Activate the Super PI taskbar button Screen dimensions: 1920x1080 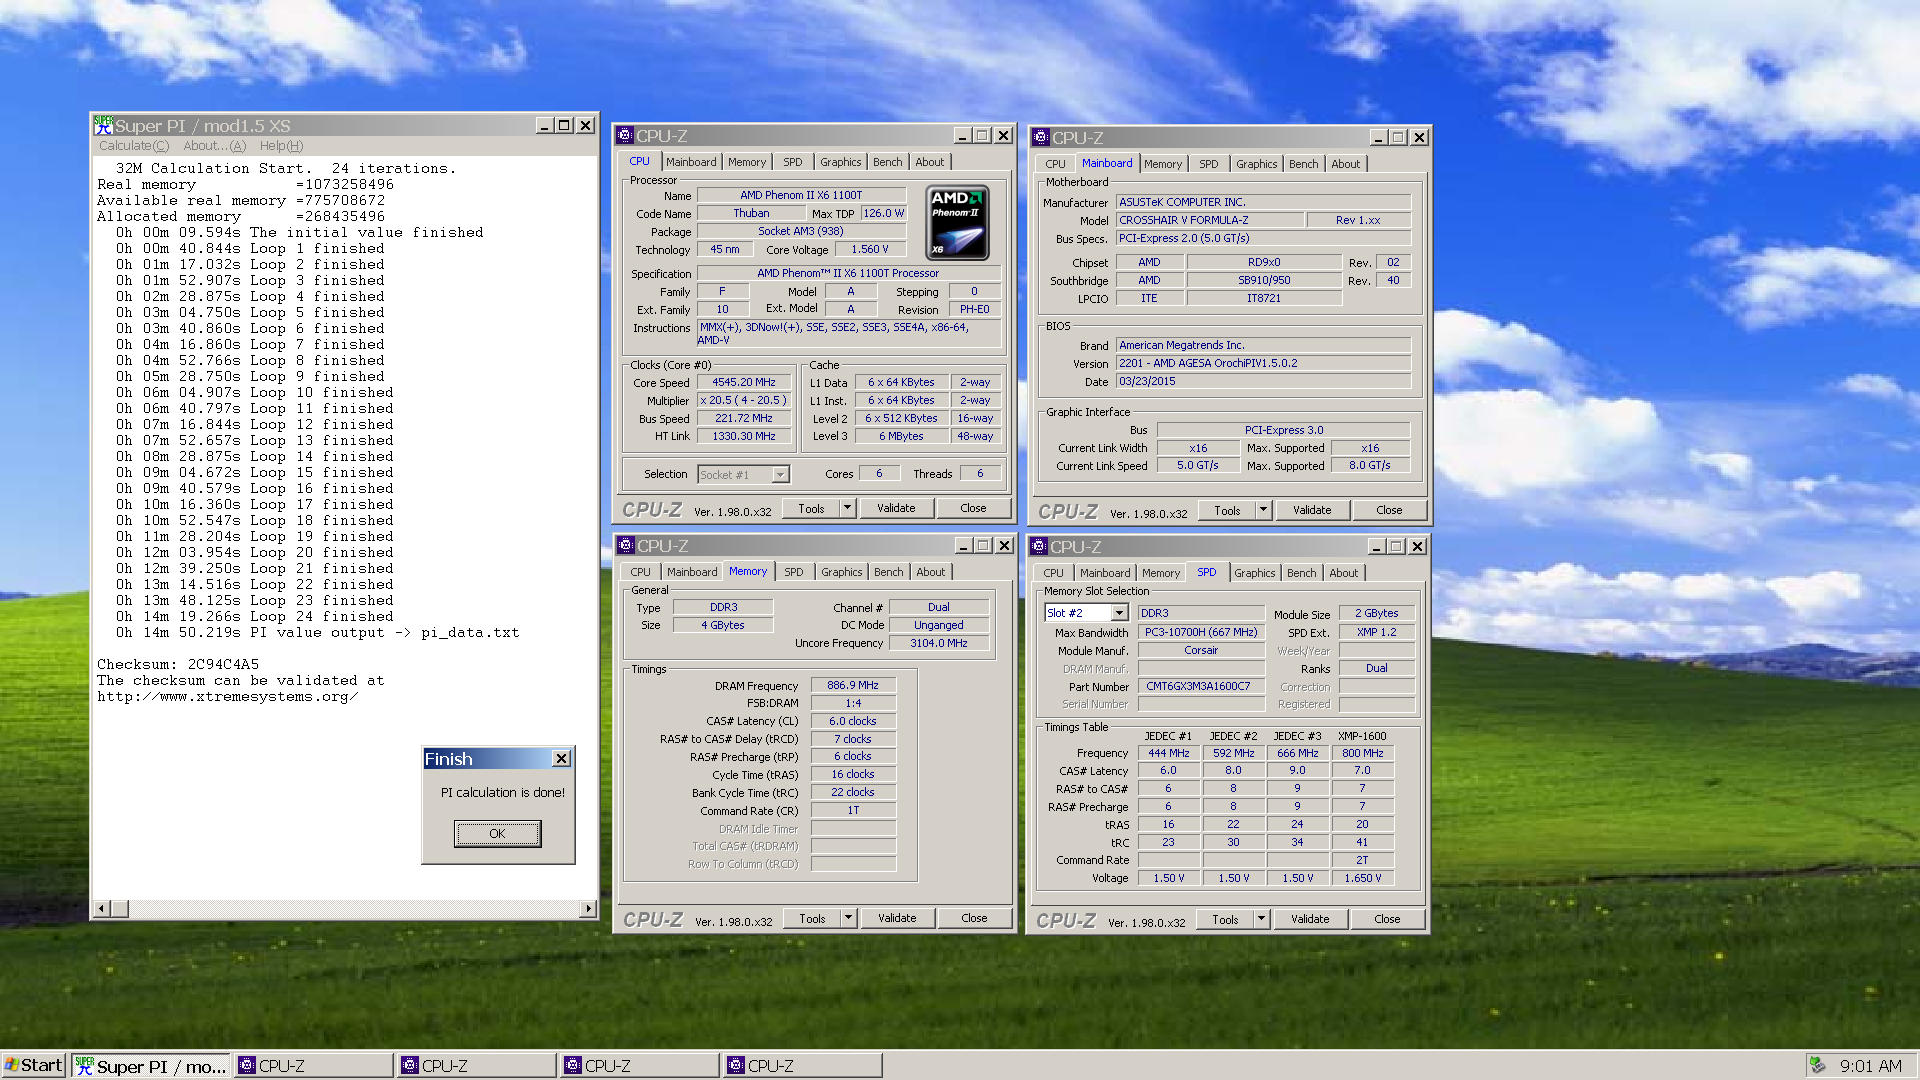point(151,1066)
